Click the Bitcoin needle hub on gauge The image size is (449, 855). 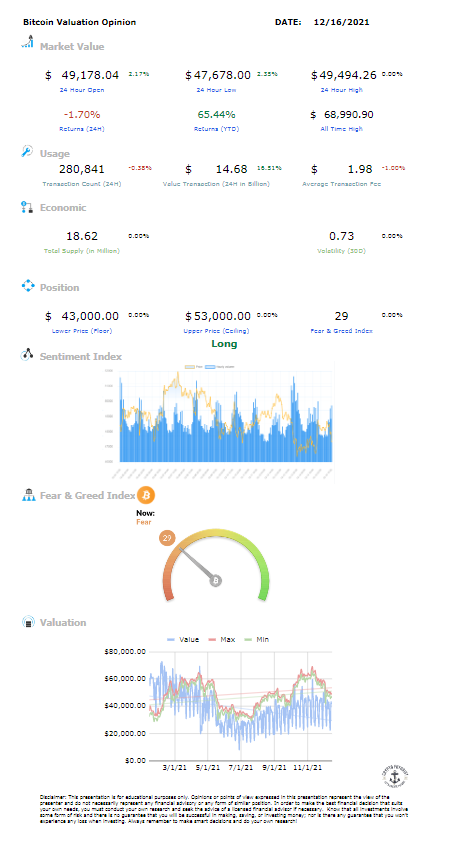pos(216,581)
